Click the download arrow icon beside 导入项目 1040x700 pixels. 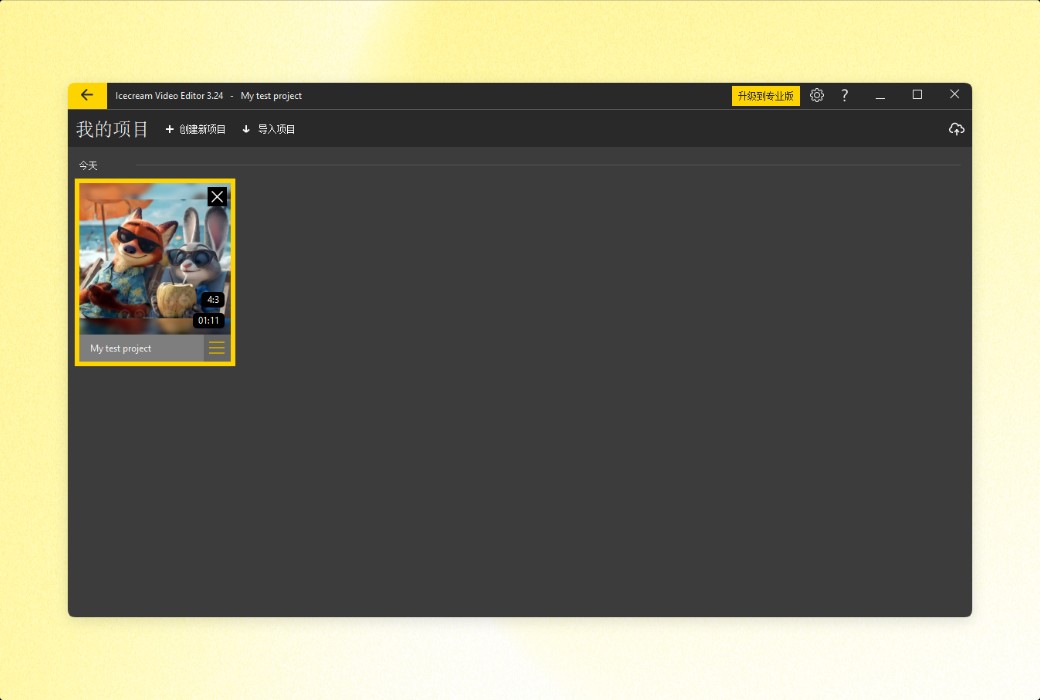tap(245, 129)
